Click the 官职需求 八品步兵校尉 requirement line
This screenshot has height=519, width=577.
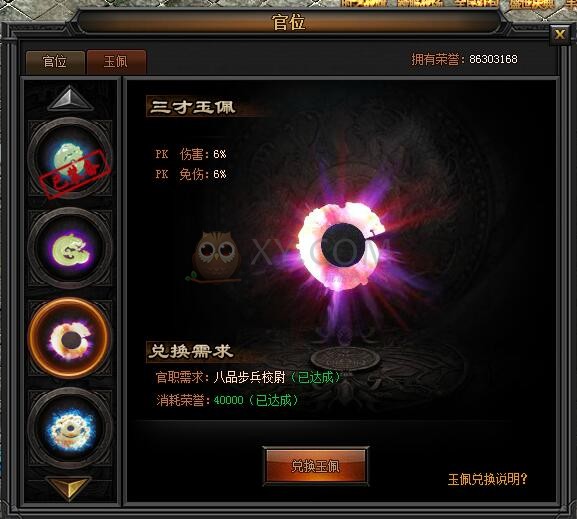[249, 377]
